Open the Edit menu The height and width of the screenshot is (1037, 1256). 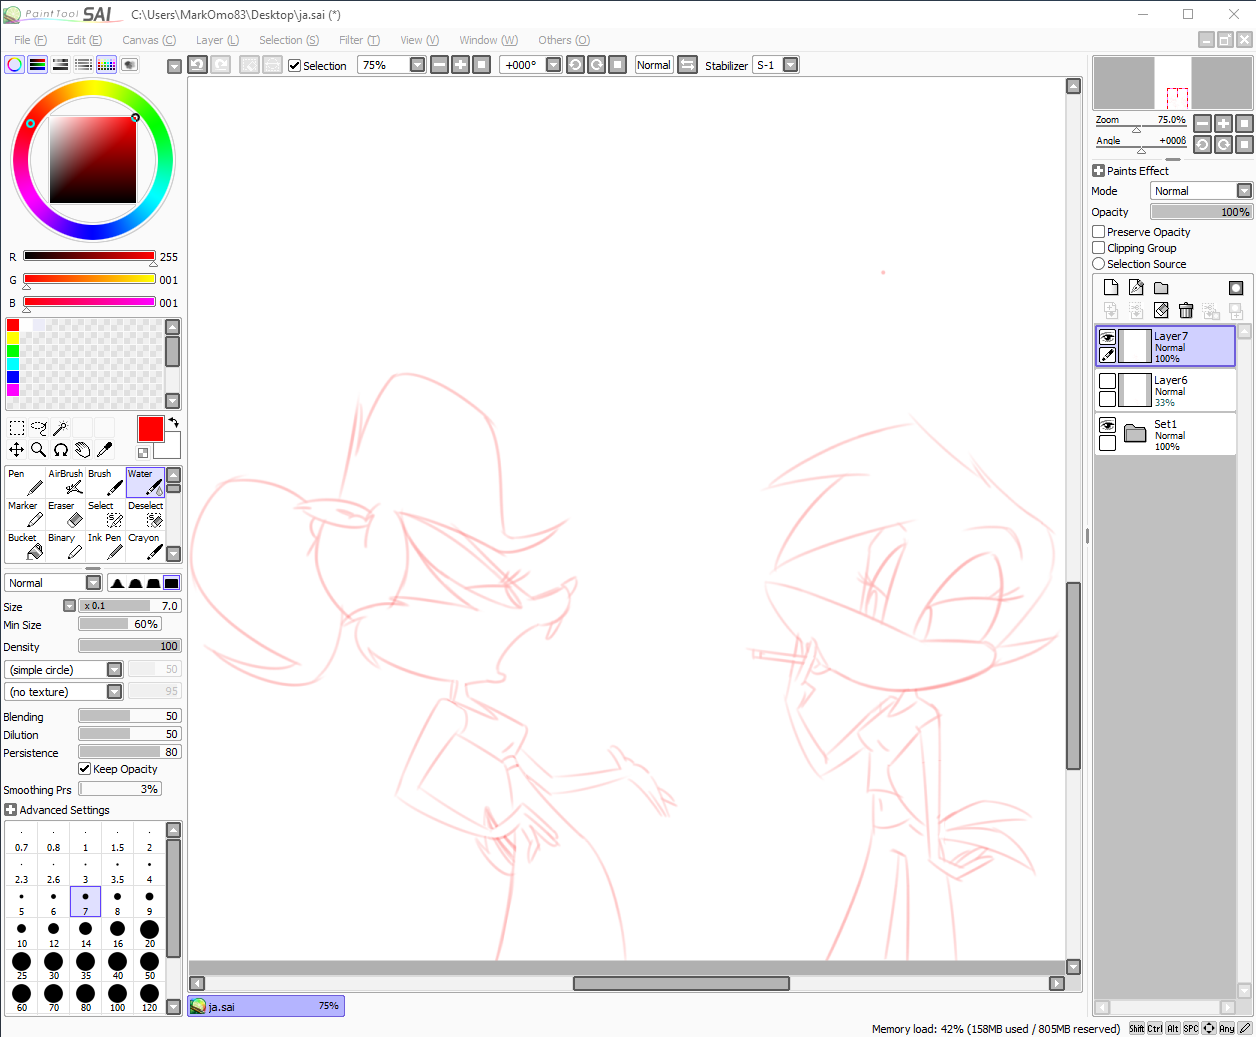(x=84, y=40)
